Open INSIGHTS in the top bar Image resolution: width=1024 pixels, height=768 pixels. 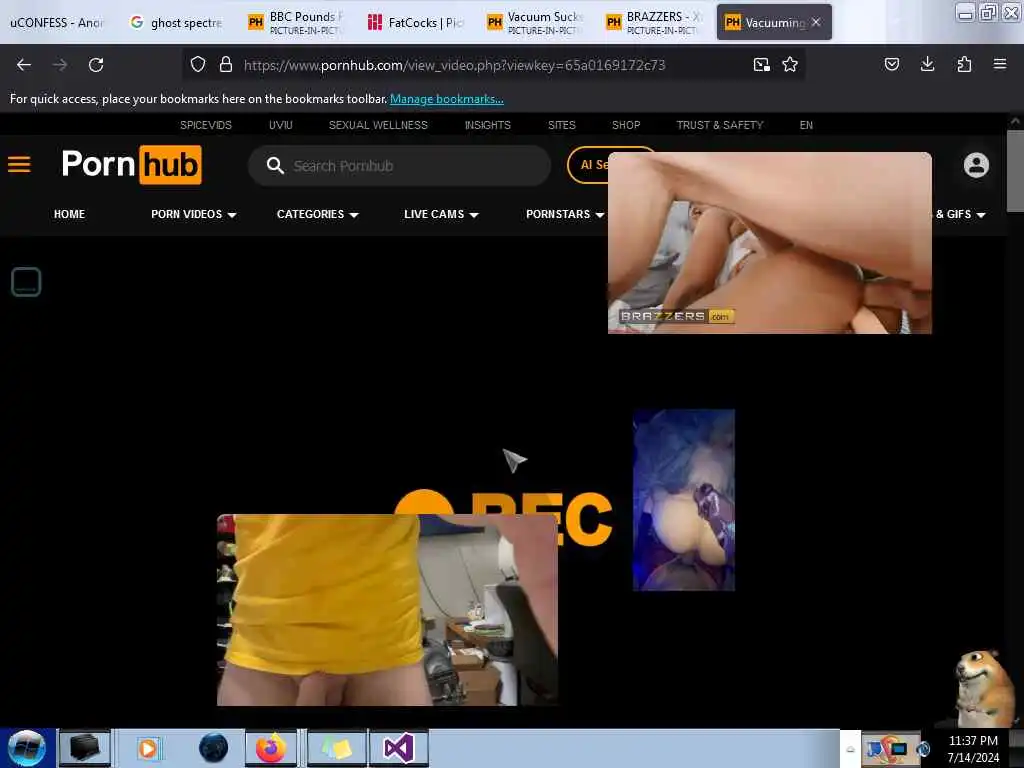[488, 125]
